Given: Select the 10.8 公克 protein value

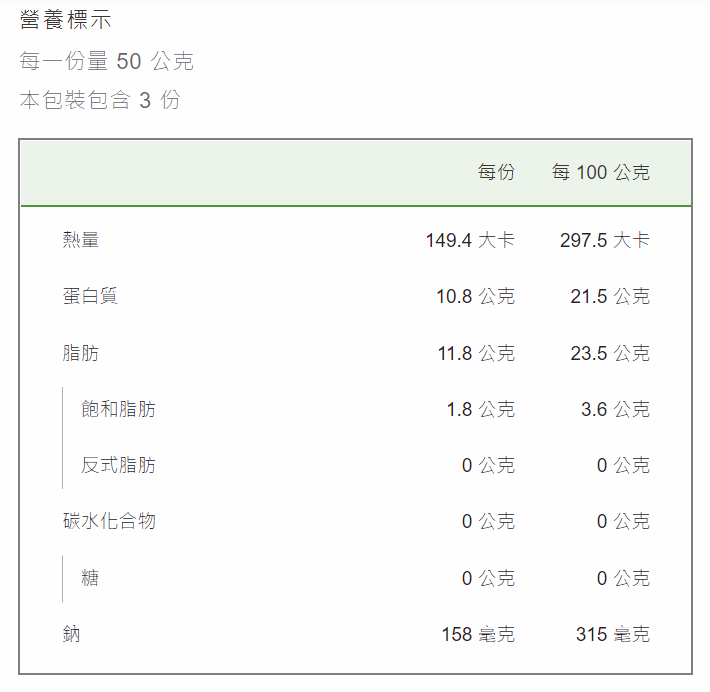Looking at the screenshot, I should (x=475, y=296).
